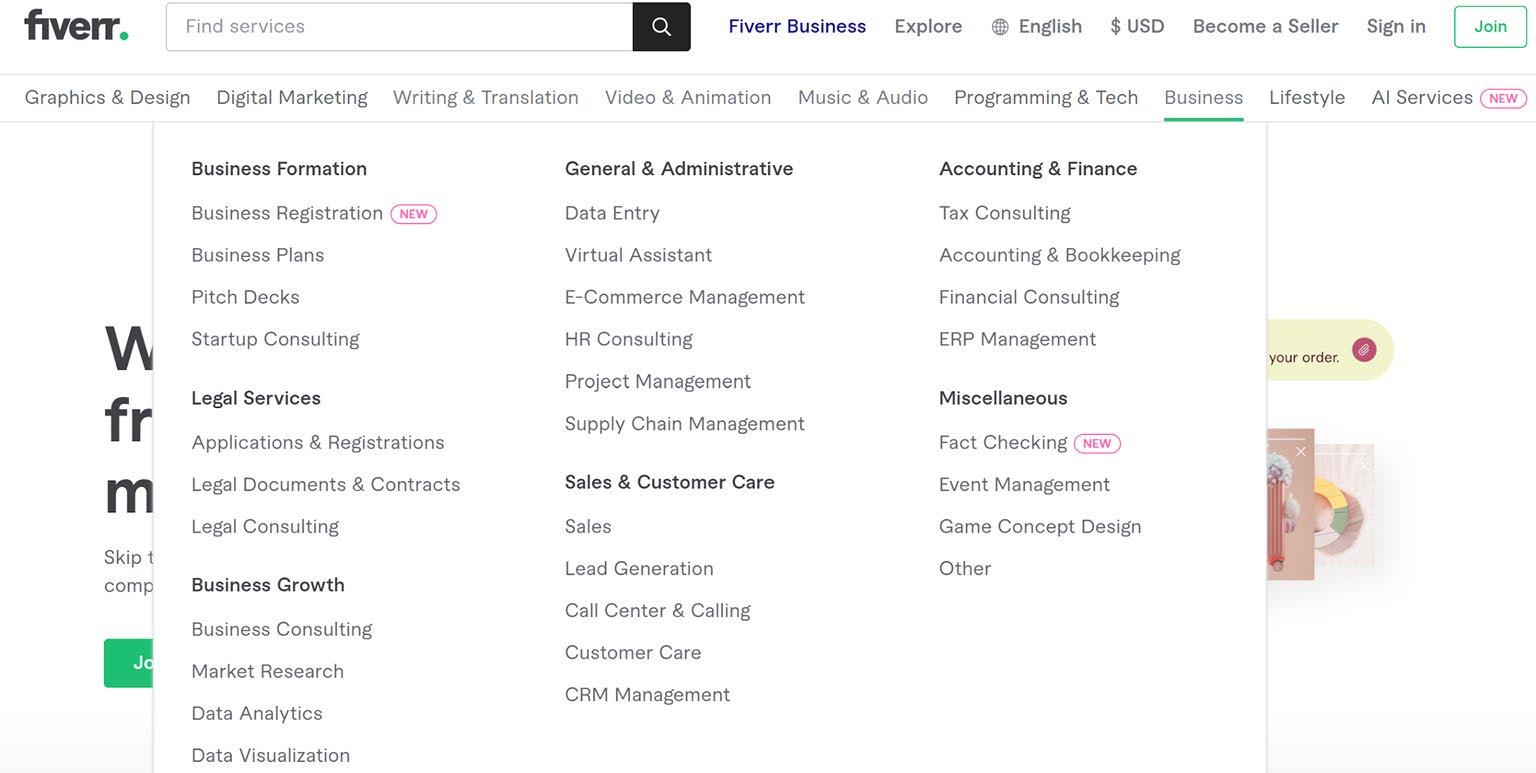This screenshot has height=773, width=1536.
Task: Select Accounting & Bookkeeping menu entry
Action: click(1059, 255)
